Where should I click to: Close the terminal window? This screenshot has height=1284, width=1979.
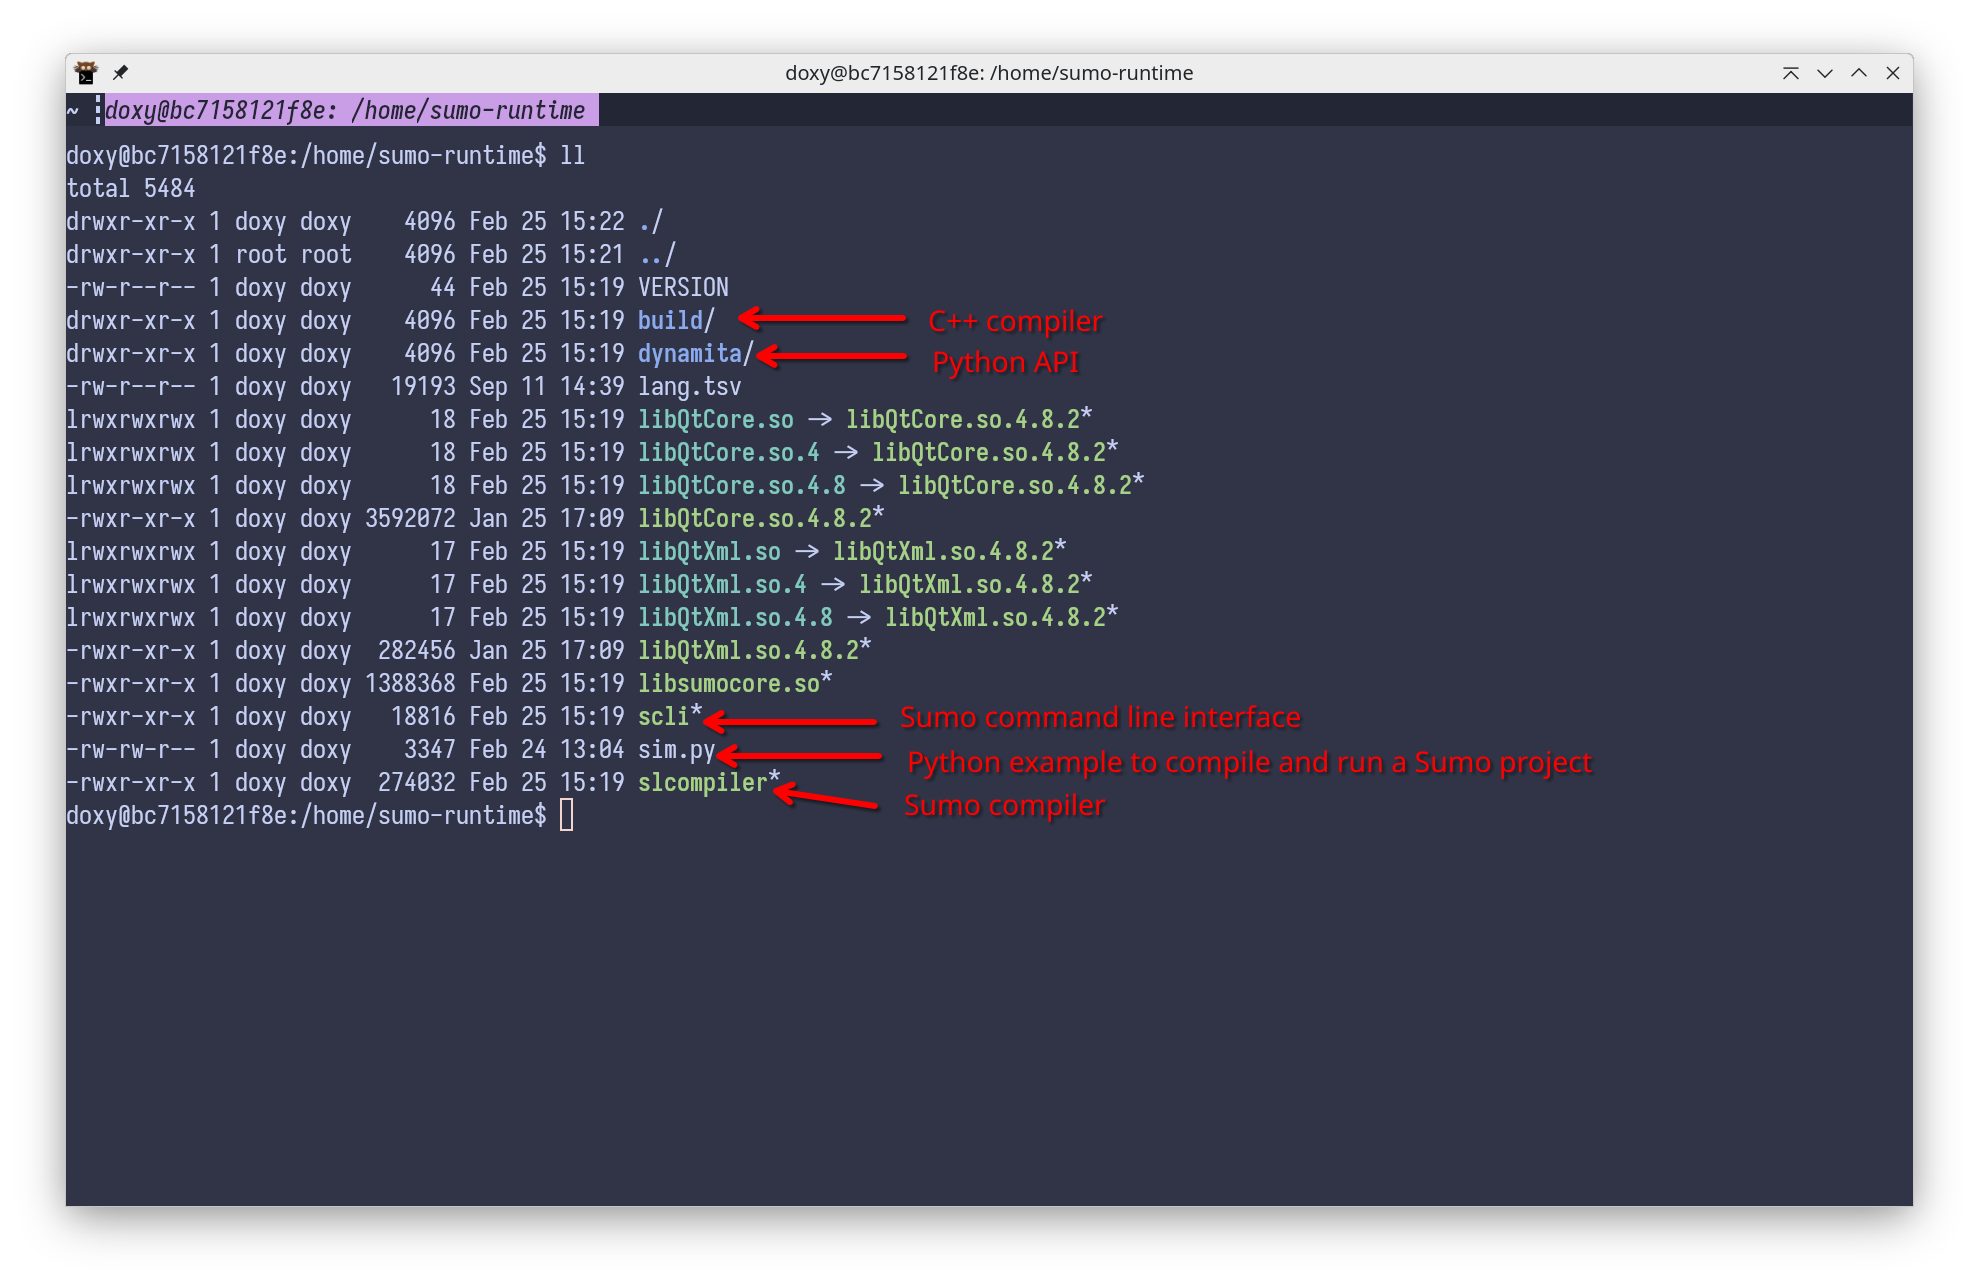(1892, 73)
